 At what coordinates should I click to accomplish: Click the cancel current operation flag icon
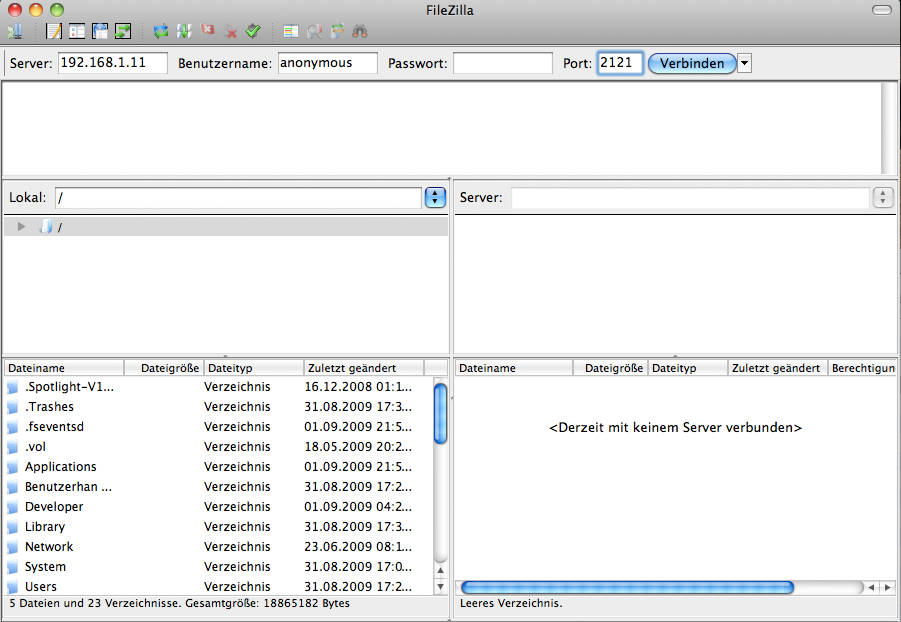[x=207, y=30]
